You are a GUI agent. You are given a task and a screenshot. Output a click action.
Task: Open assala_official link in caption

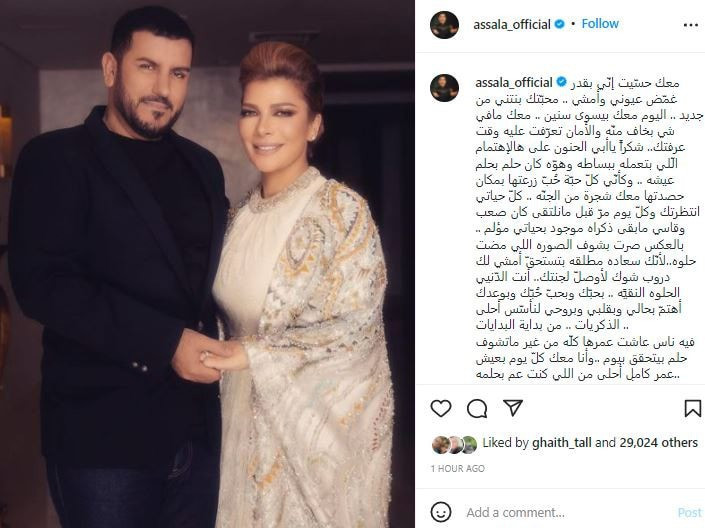[x=513, y=83]
